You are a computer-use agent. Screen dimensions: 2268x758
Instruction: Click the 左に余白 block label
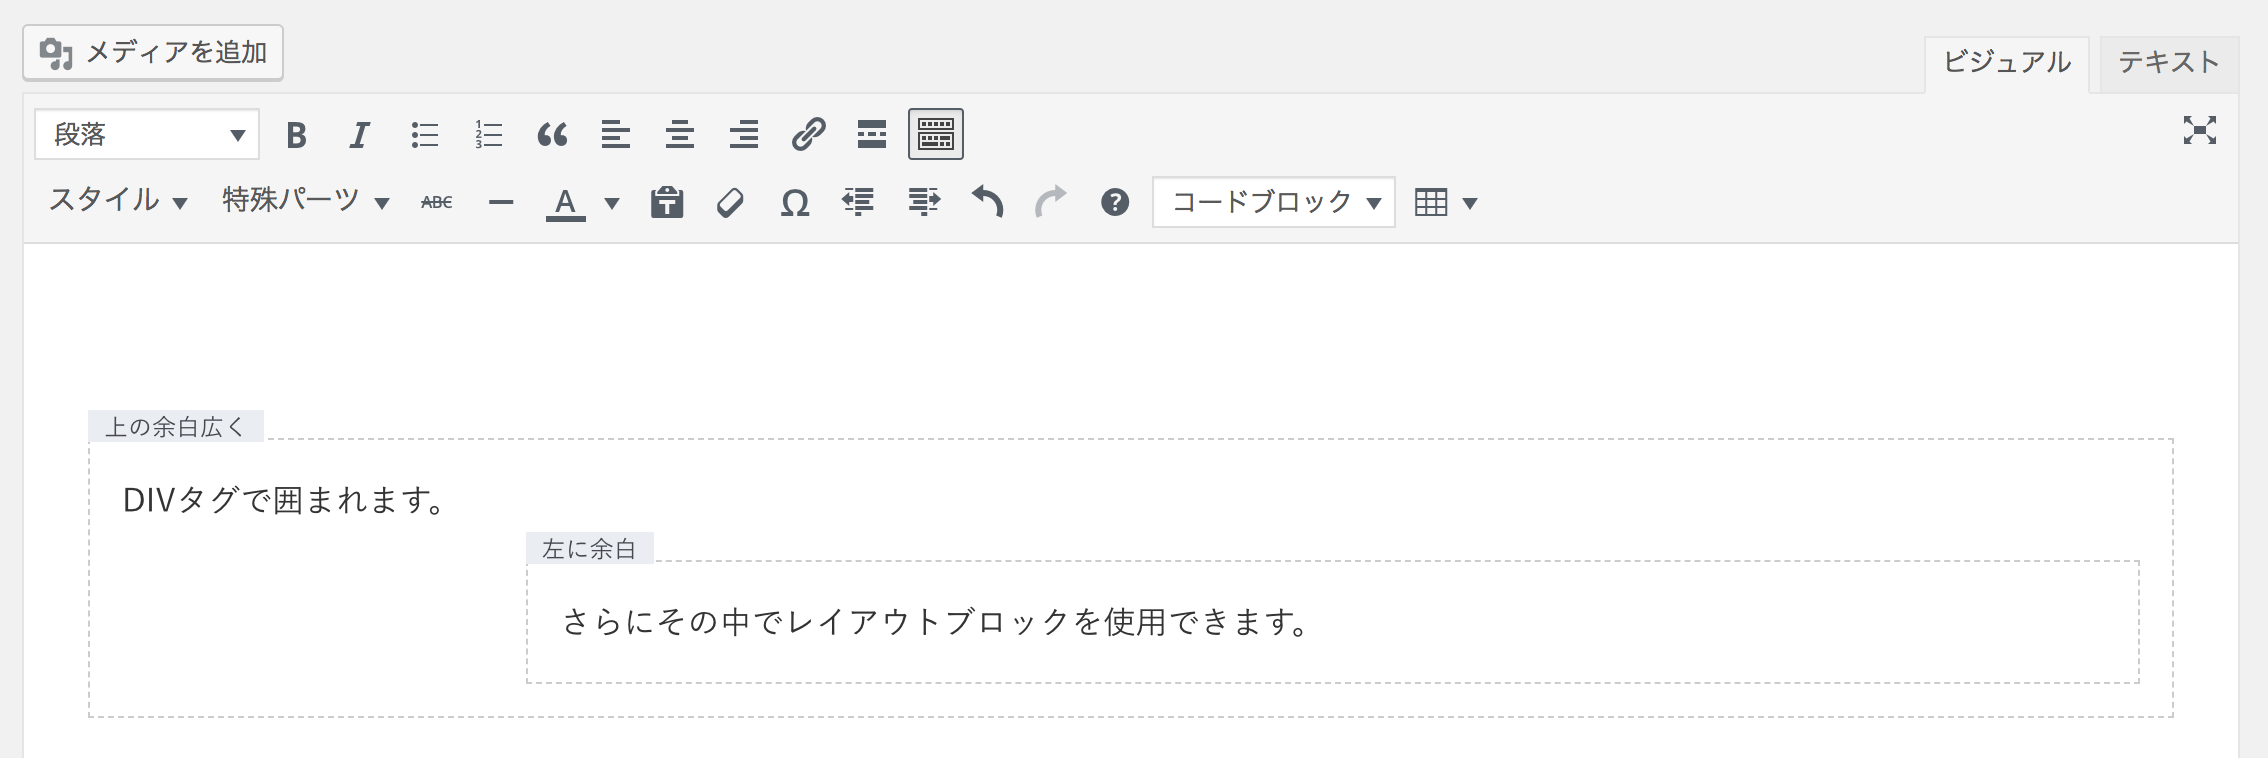(x=589, y=548)
